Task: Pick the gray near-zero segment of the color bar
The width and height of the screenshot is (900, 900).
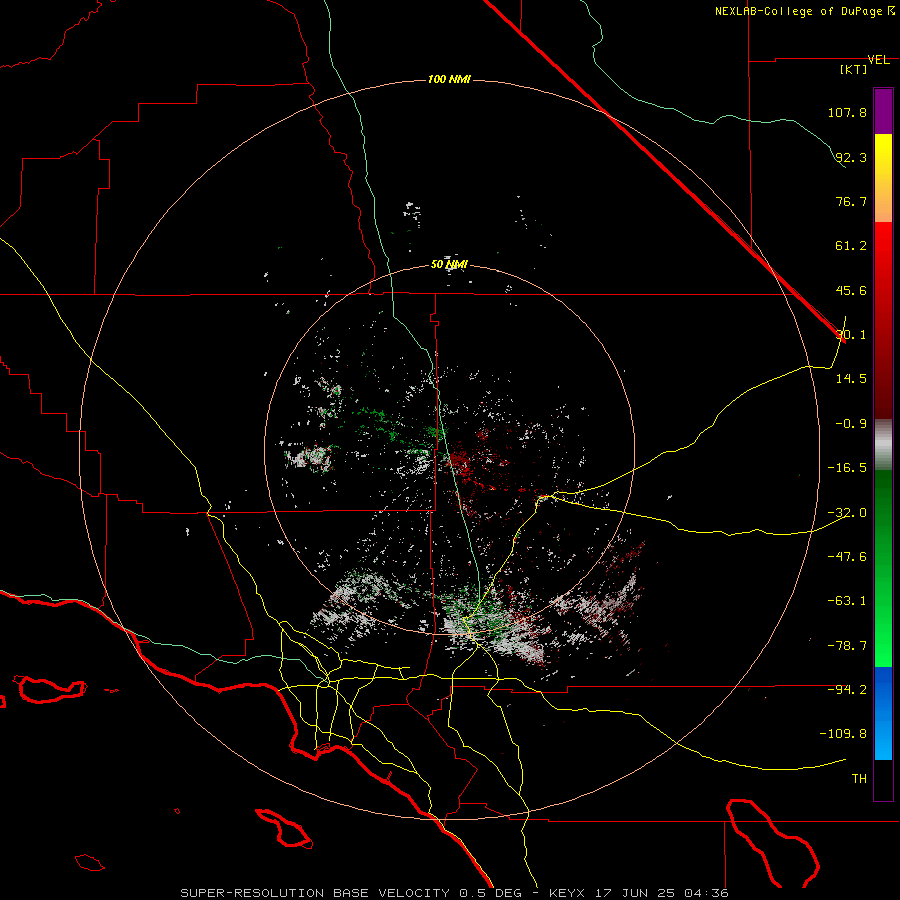Action: [x=883, y=444]
